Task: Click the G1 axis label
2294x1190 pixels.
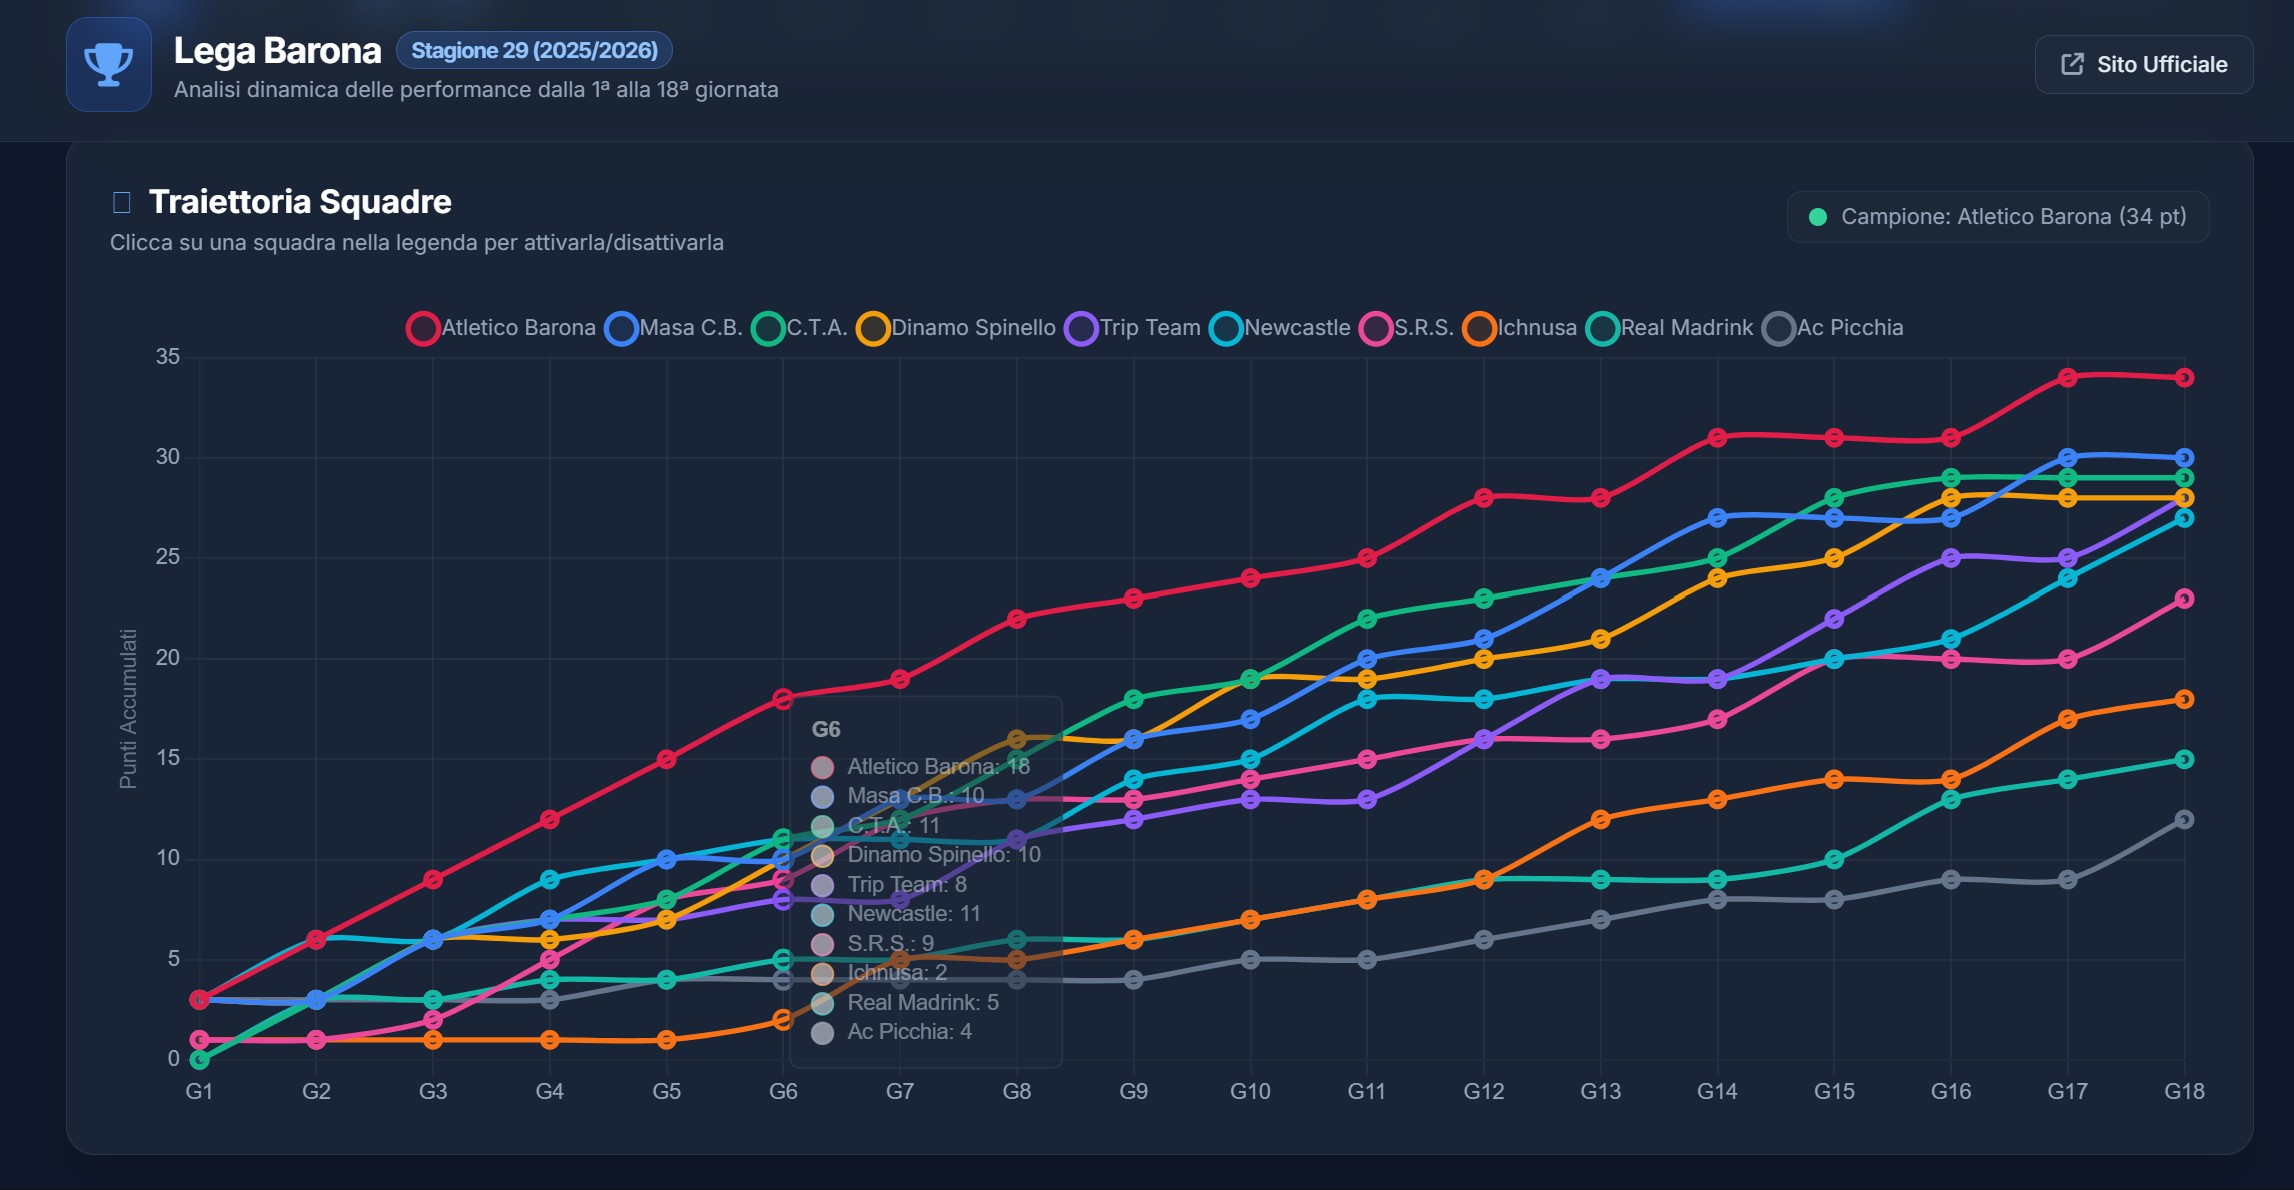Action: (x=199, y=1091)
